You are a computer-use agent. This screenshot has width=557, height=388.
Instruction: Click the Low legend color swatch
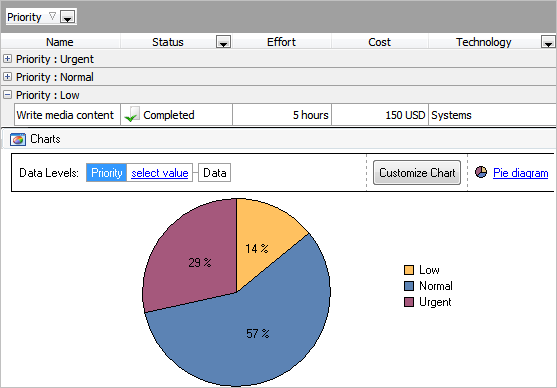click(x=409, y=270)
